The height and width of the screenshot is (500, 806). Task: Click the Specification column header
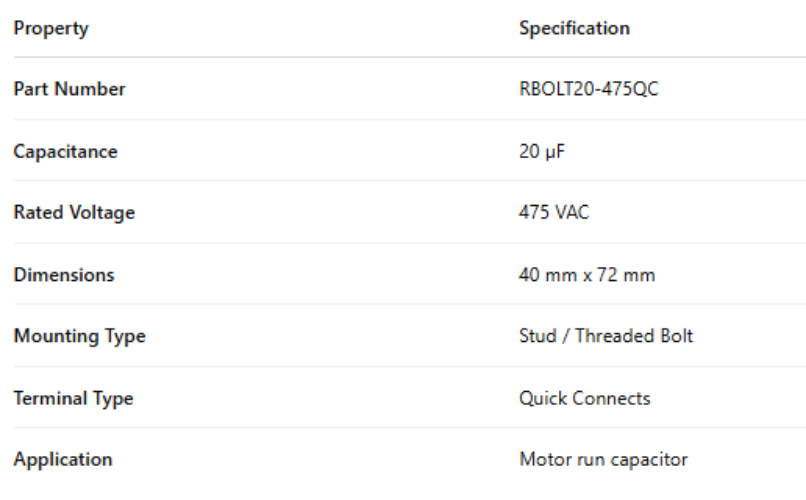574,28
